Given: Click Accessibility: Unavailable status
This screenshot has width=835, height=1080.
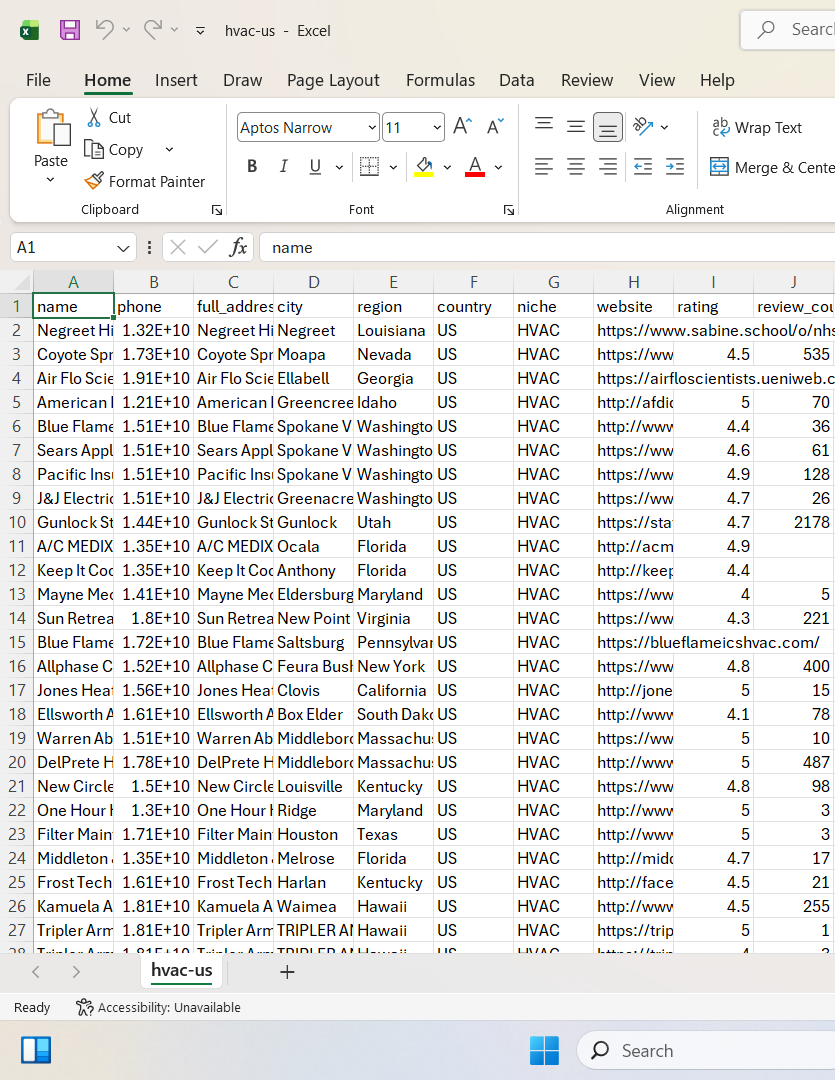Looking at the screenshot, I should click(158, 1008).
